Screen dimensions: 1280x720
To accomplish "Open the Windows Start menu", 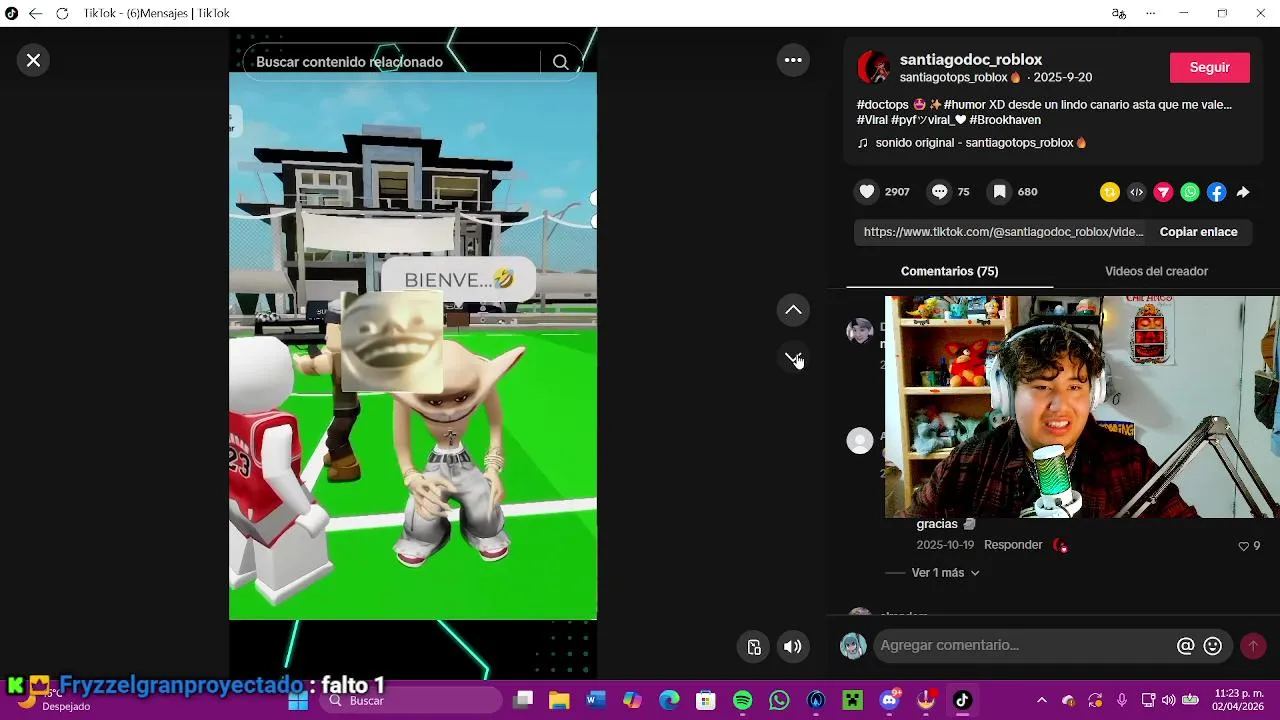I will coord(298,701).
